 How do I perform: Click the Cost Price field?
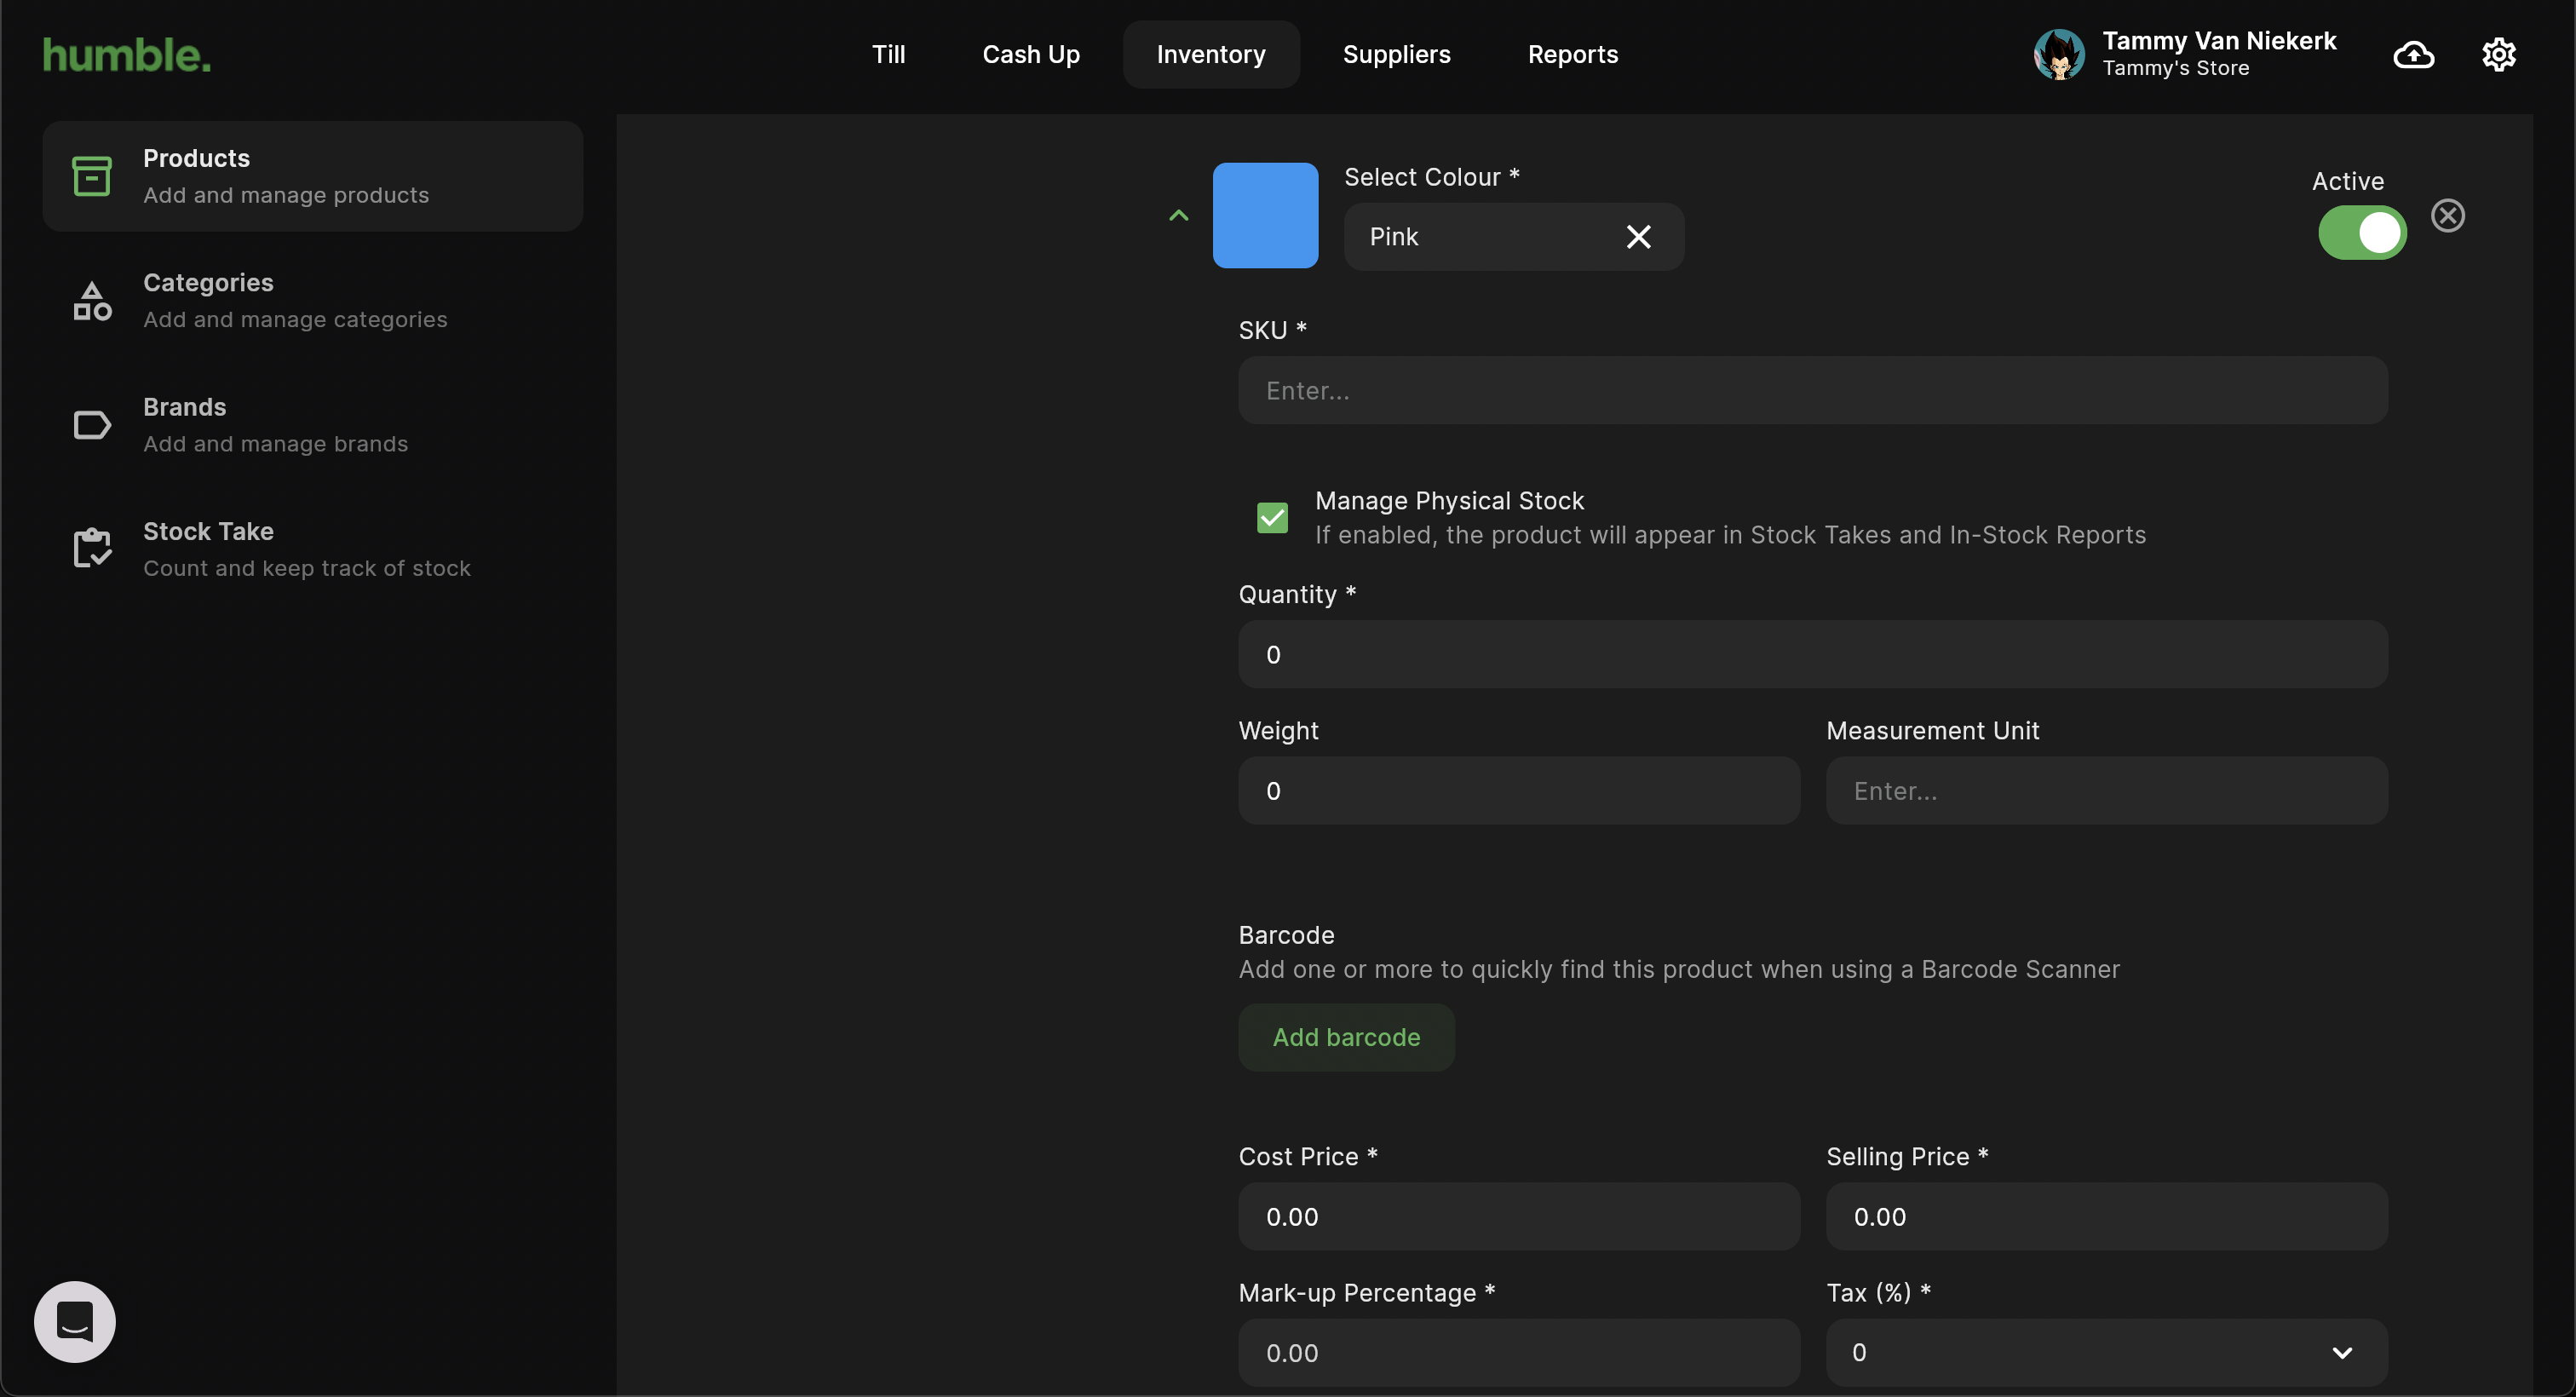1518,1216
